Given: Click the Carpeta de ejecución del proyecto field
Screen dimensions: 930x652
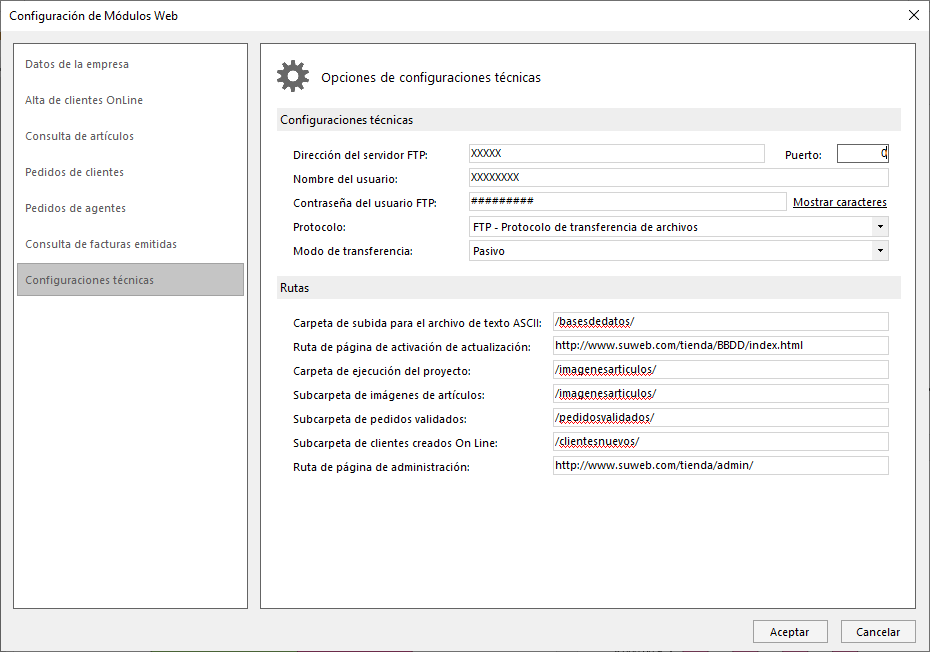Looking at the screenshot, I should [x=721, y=370].
